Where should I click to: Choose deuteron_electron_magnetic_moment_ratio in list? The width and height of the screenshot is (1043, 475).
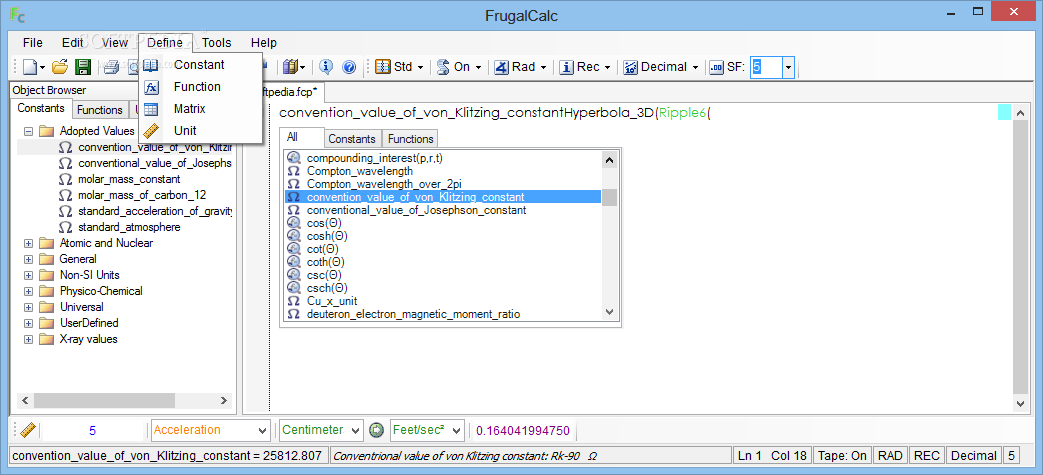tap(413, 313)
